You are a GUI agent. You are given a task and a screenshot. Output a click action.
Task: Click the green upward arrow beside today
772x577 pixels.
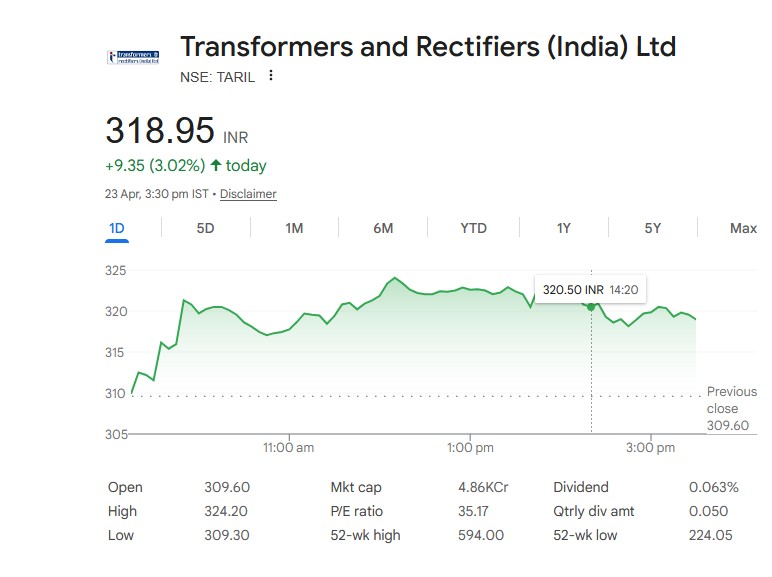tap(215, 165)
